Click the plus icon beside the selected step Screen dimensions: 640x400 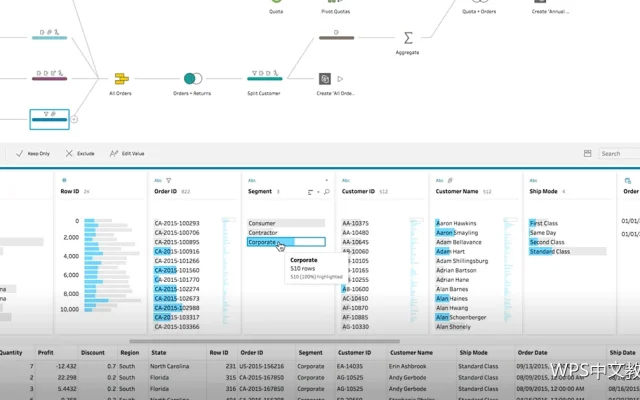pyautogui.click(x=74, y=120)
